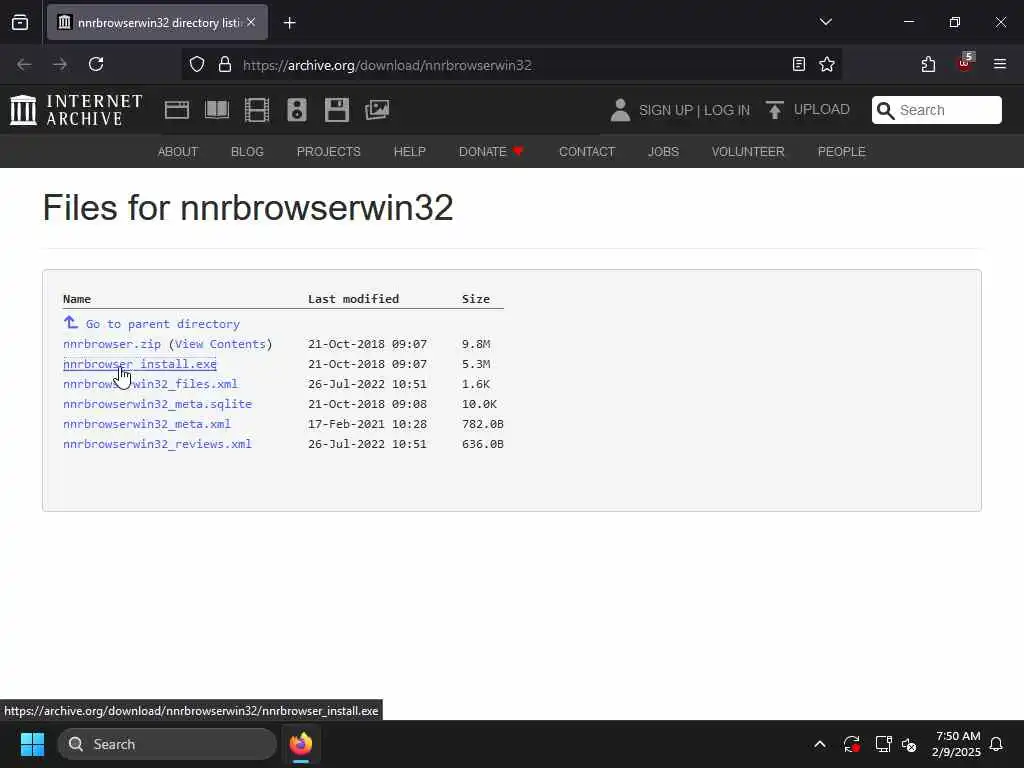The height and width of the screenshot is (768, 1024).
Task: Open the Texts book icon
Action: [217, 110]
